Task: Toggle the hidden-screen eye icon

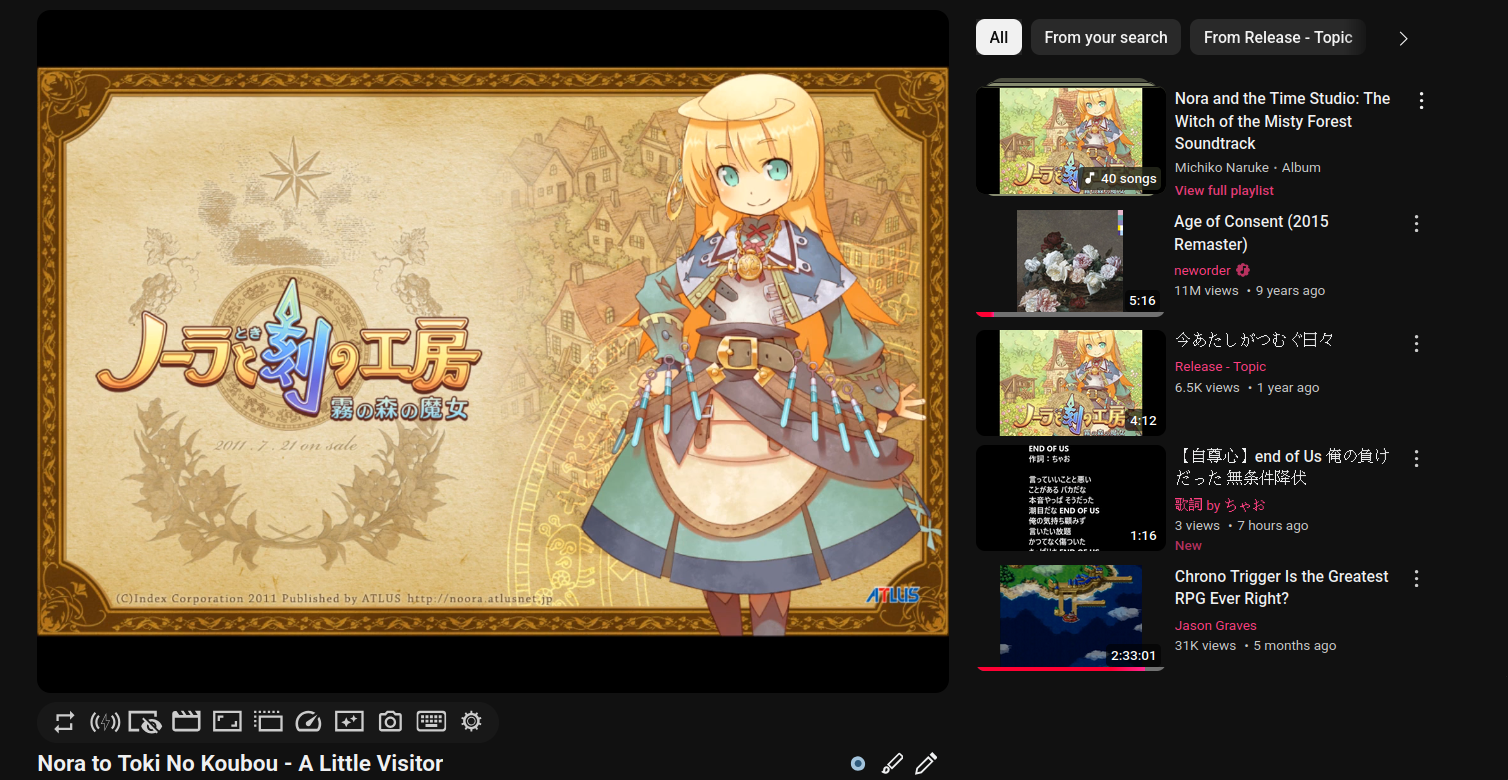Action: [145, 721]
